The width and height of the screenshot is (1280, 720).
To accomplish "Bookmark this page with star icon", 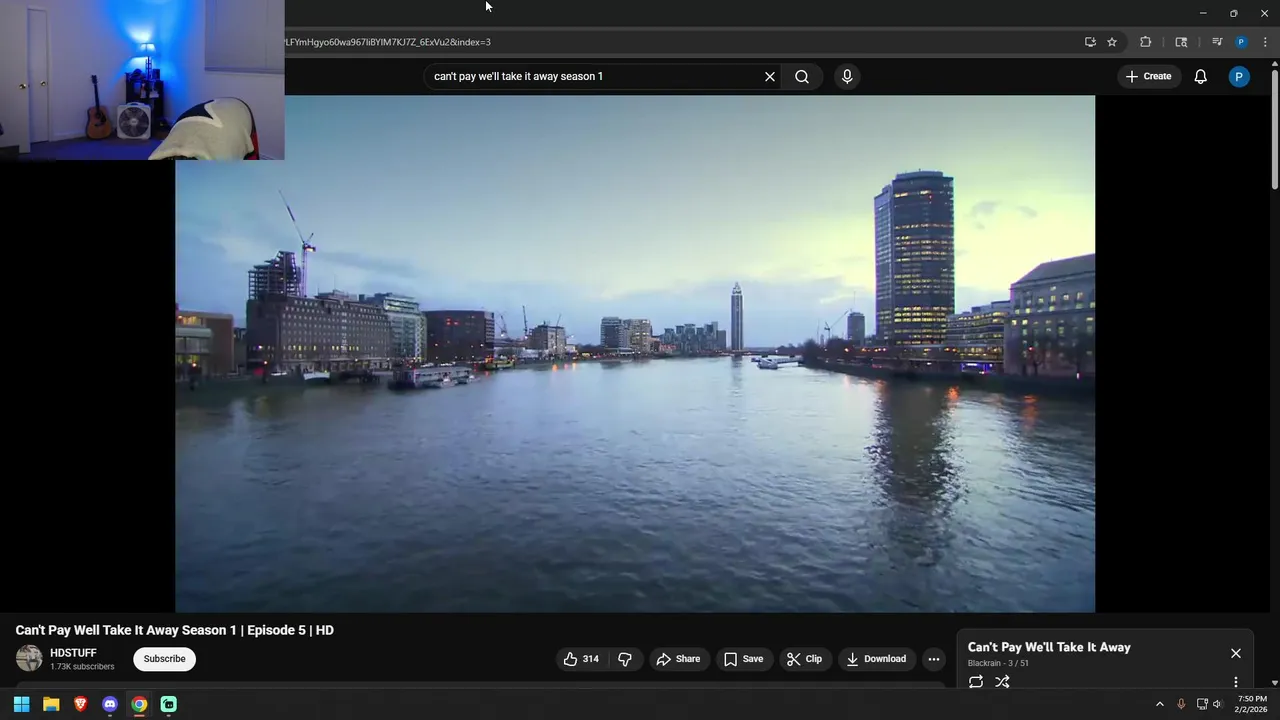I will click(x=1112, y=42).
